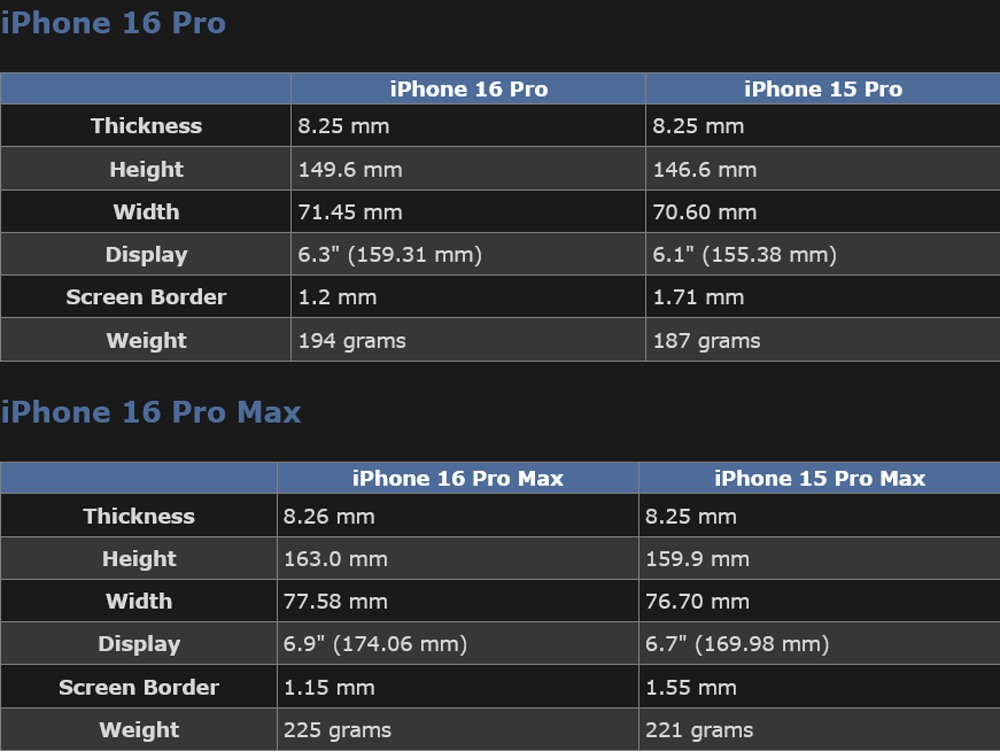Click the 76.70 mm width cell
This screenshot has width=1000, height=751.
(819, 601)
